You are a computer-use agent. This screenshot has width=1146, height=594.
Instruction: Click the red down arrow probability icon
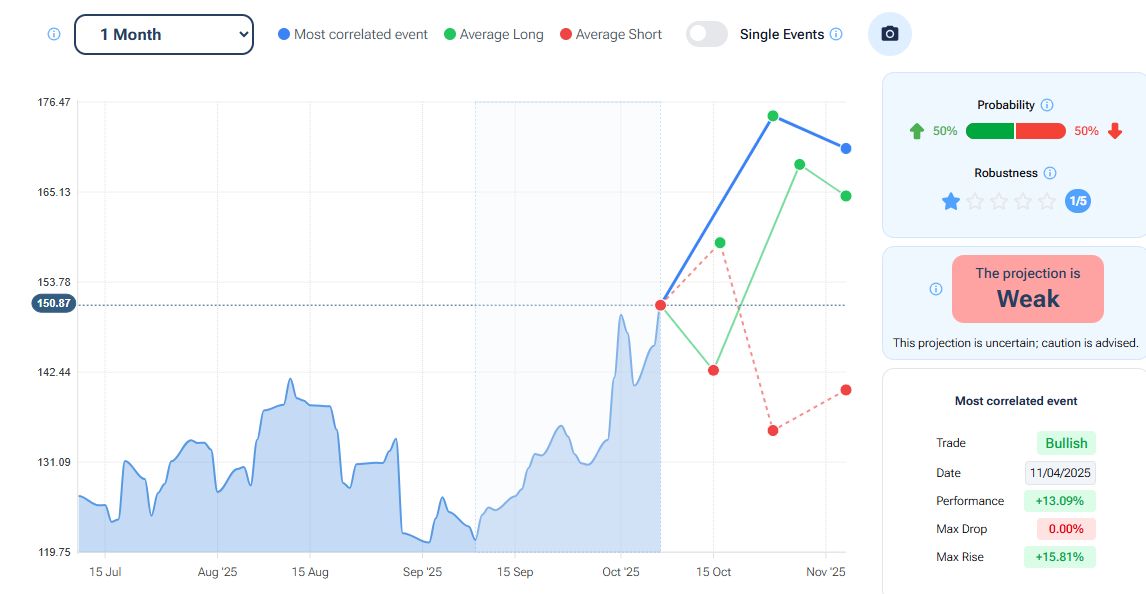point(1115,131)
